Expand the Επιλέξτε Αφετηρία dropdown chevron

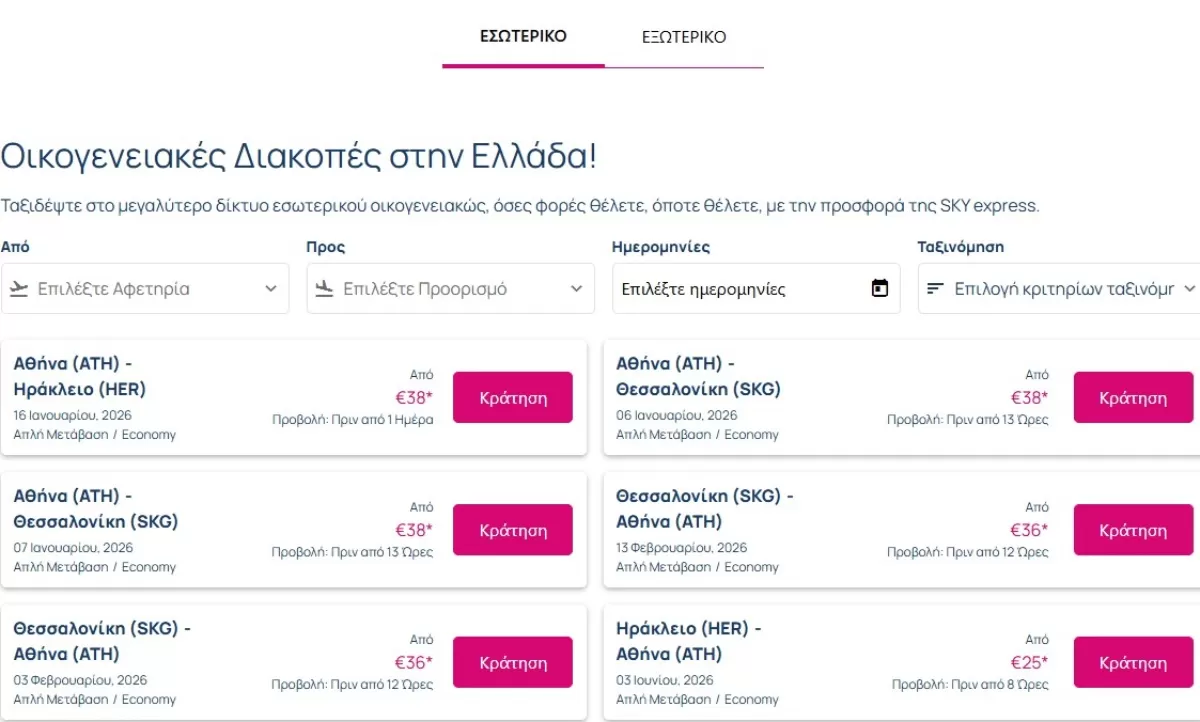click(270, 289)
